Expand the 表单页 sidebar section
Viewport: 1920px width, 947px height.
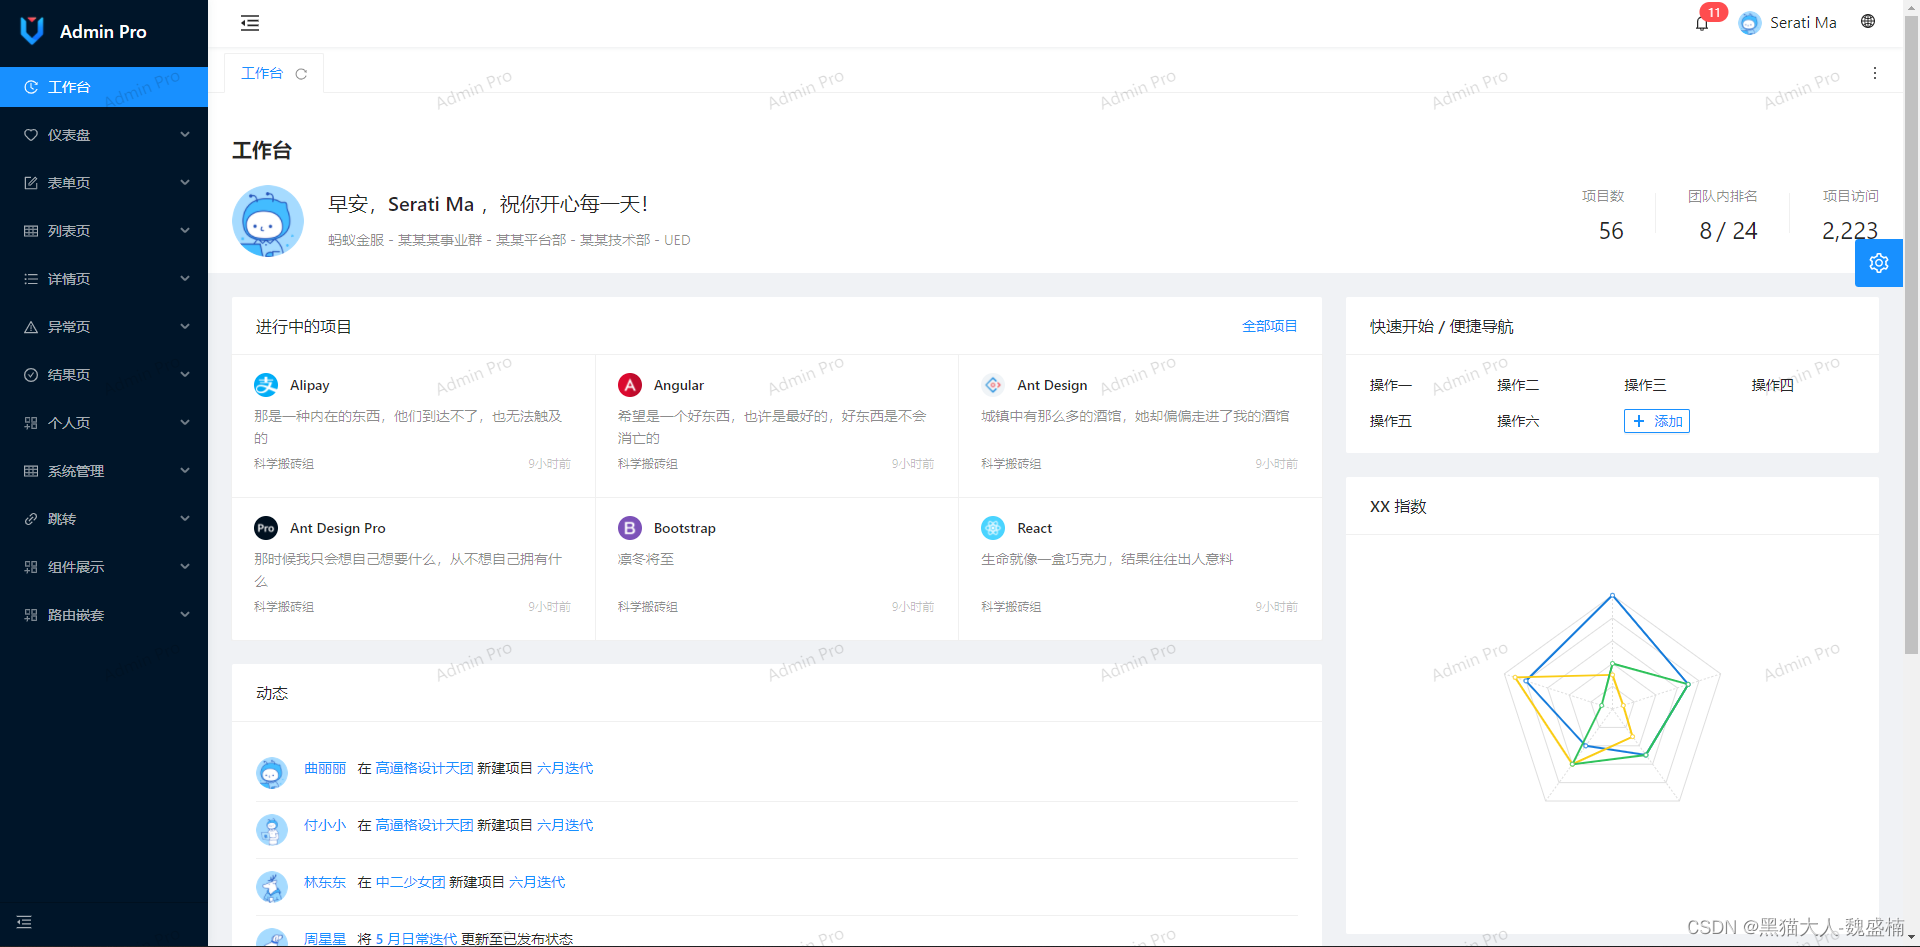coord(68,182)
